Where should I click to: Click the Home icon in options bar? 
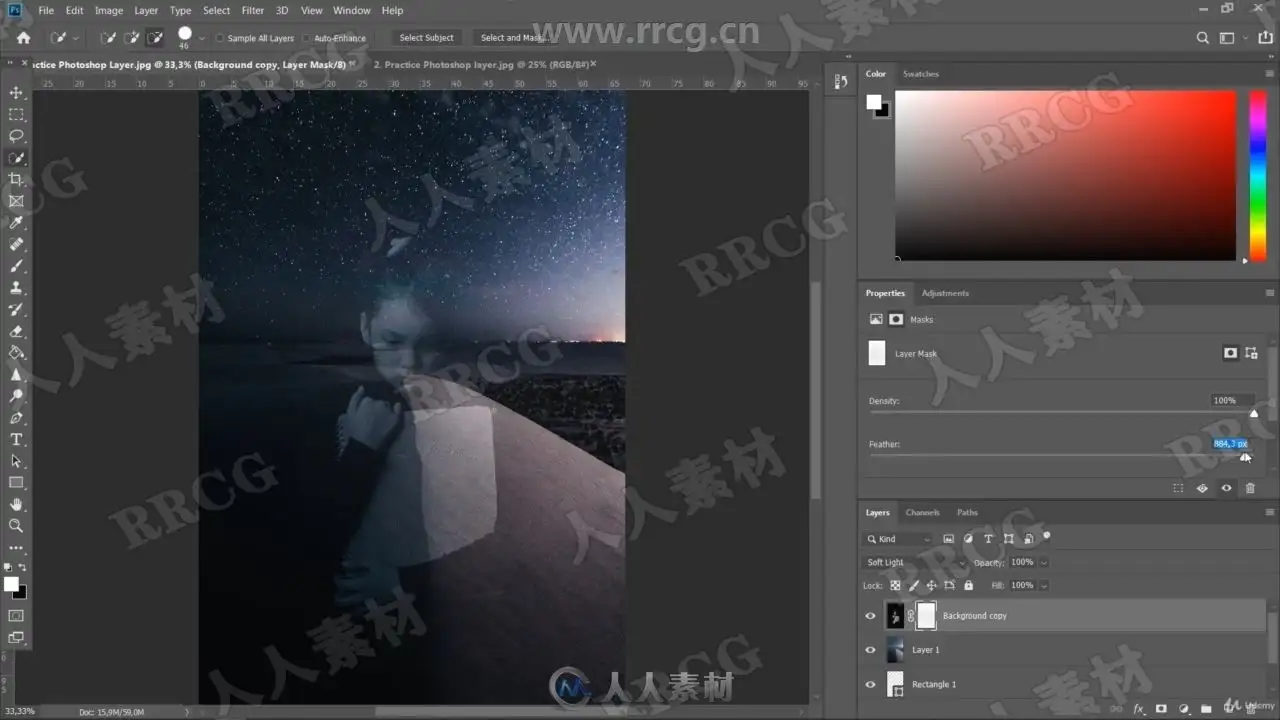(23, 38)
